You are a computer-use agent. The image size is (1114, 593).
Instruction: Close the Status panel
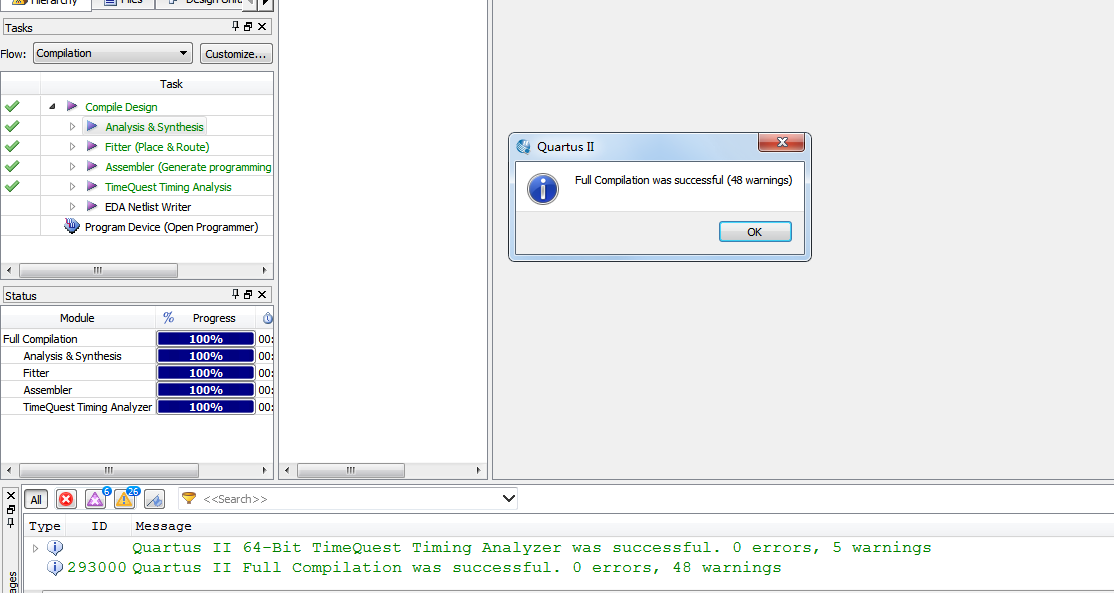262,295
